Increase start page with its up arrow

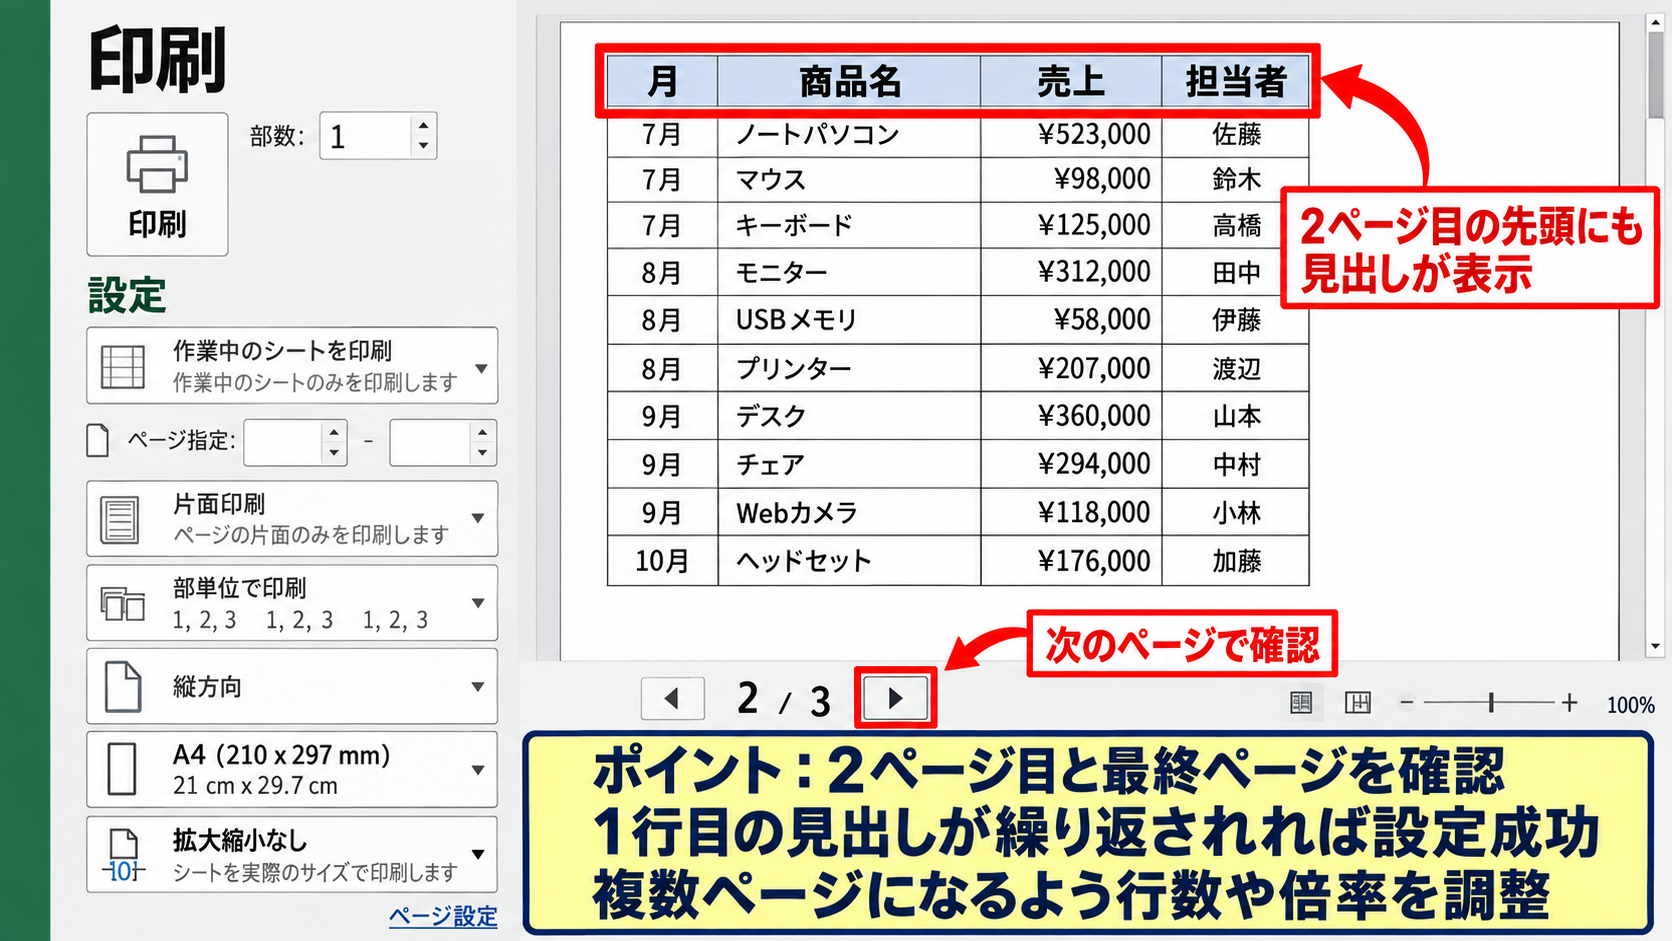tap(335, 432)
